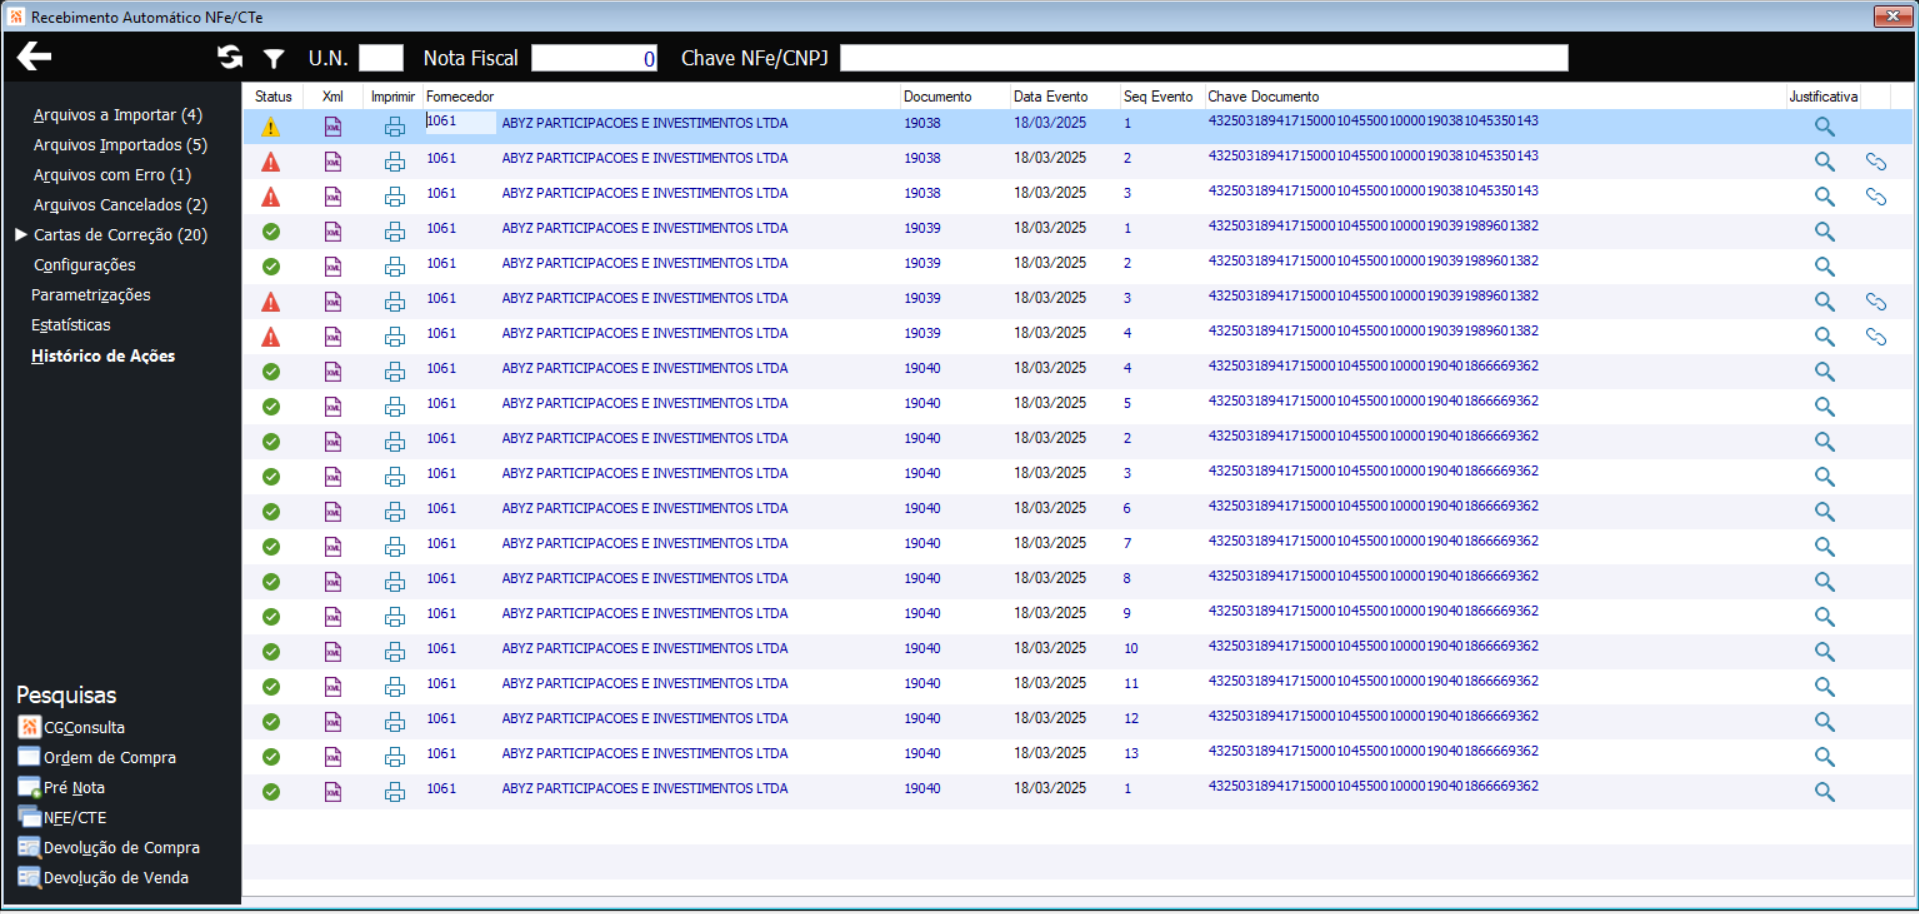Click date 18/03/2025 in 19040 seq 13 row
This screenshot has width=1919, height=914.
coord(1050,753)
